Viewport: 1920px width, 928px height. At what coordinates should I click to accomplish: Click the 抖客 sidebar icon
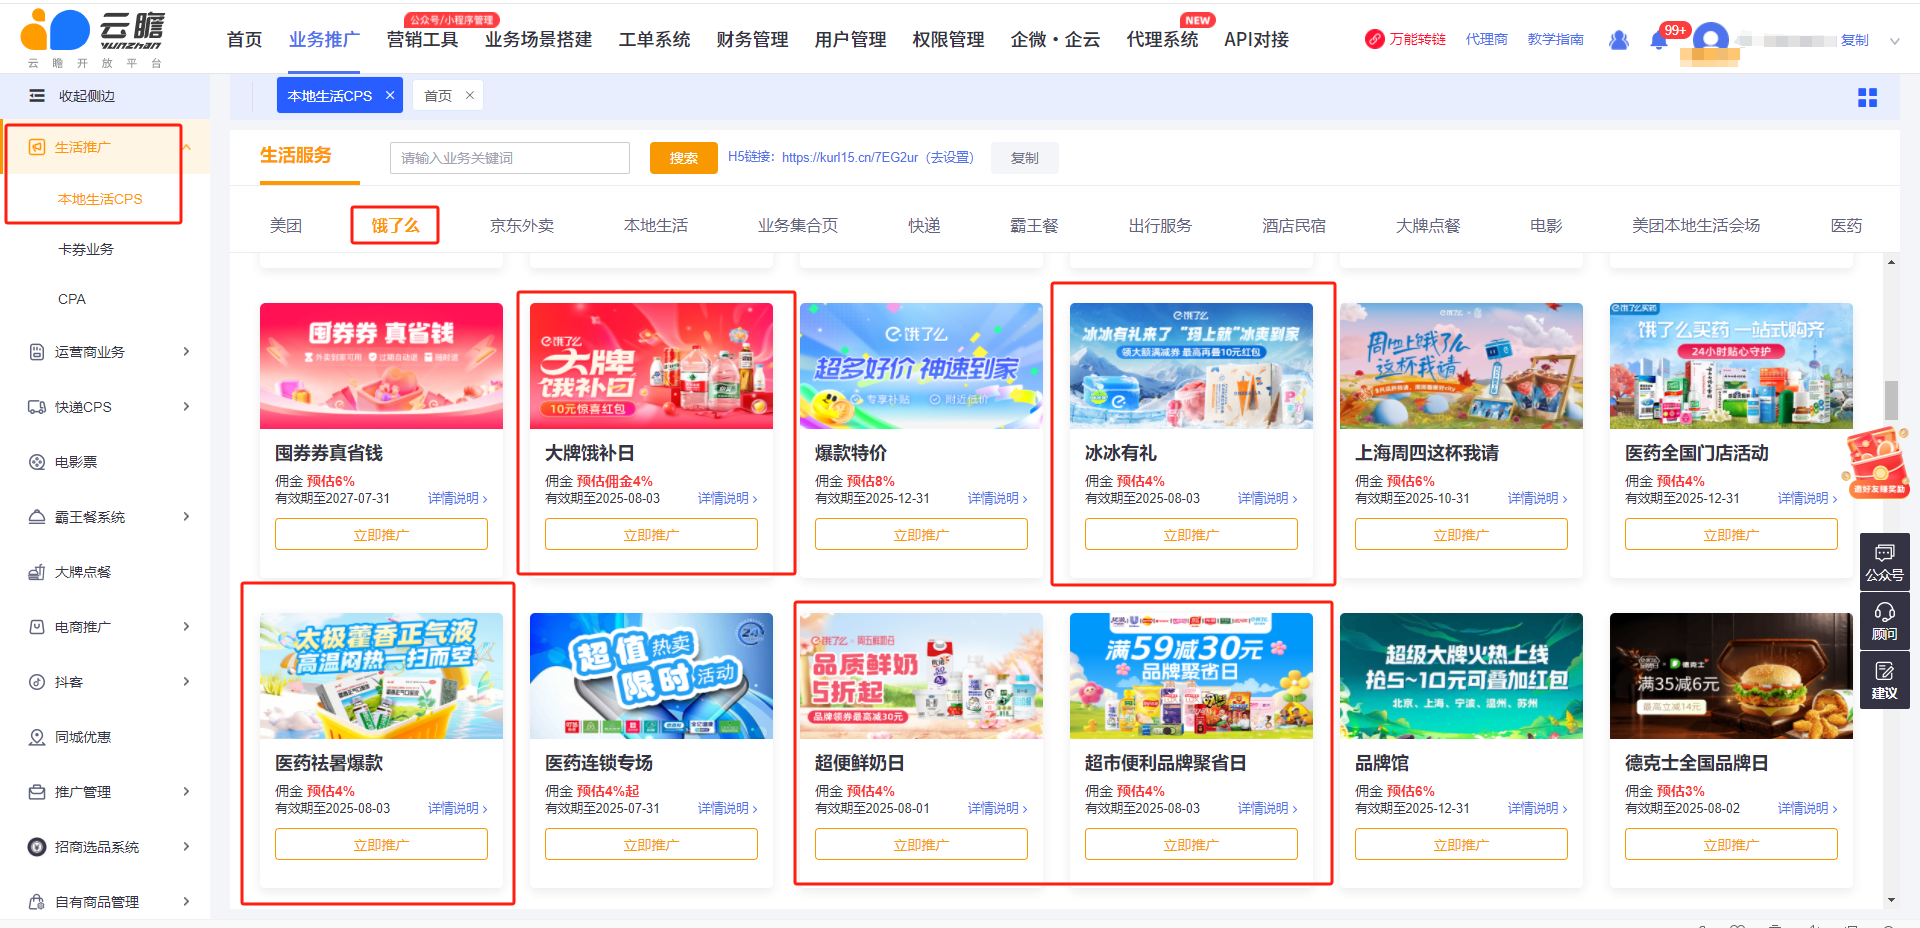37,682
